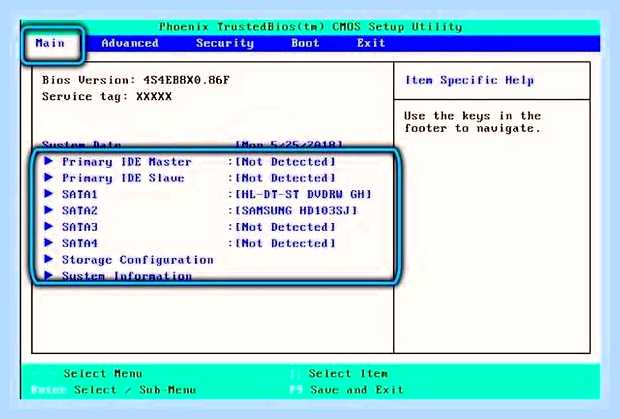Viewport: 620px width, 419px height.
Task: Click the Save and Exit footer hint
Action: point(356,390)
